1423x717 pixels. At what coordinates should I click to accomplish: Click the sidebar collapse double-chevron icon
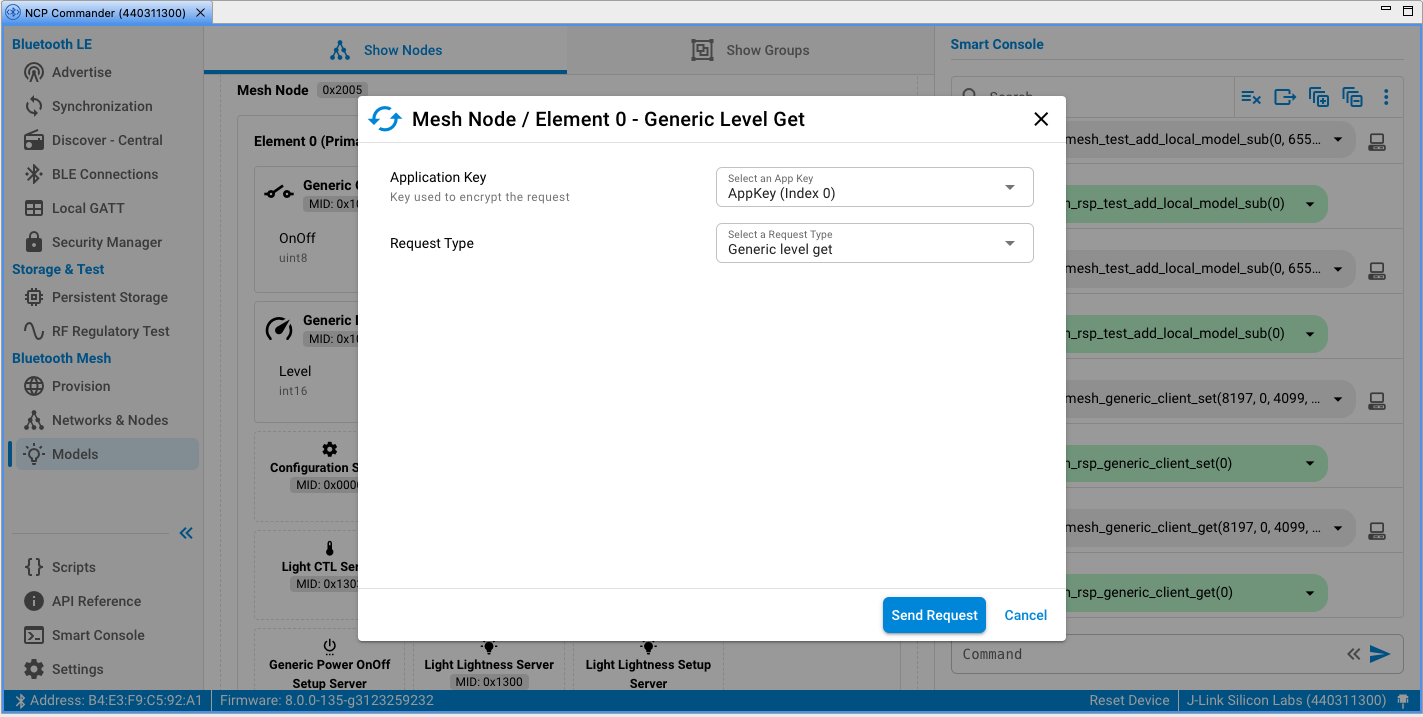[186, 533]
